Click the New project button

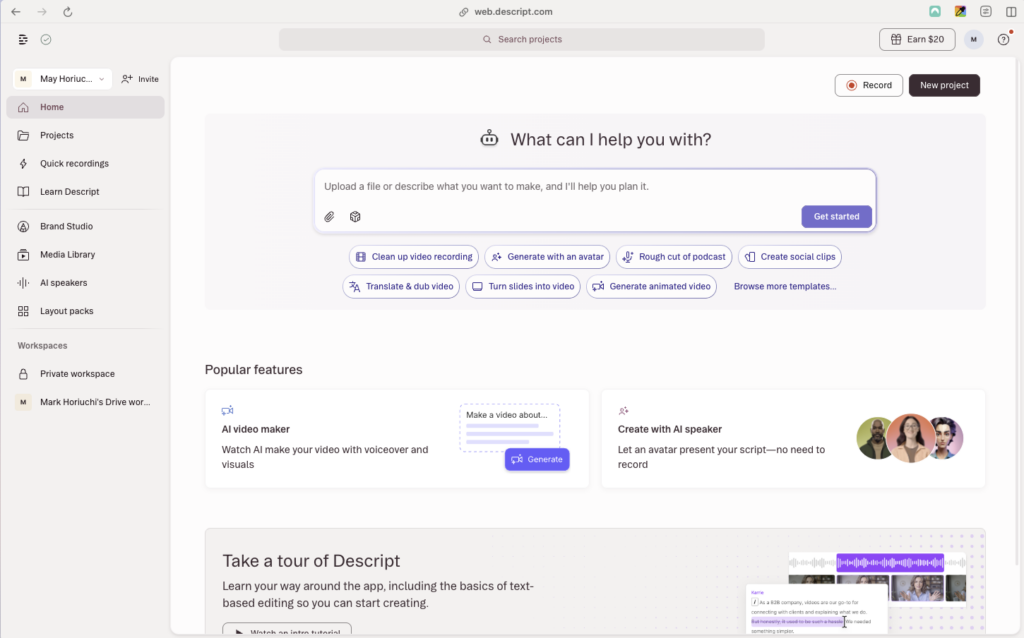[943, 85]
